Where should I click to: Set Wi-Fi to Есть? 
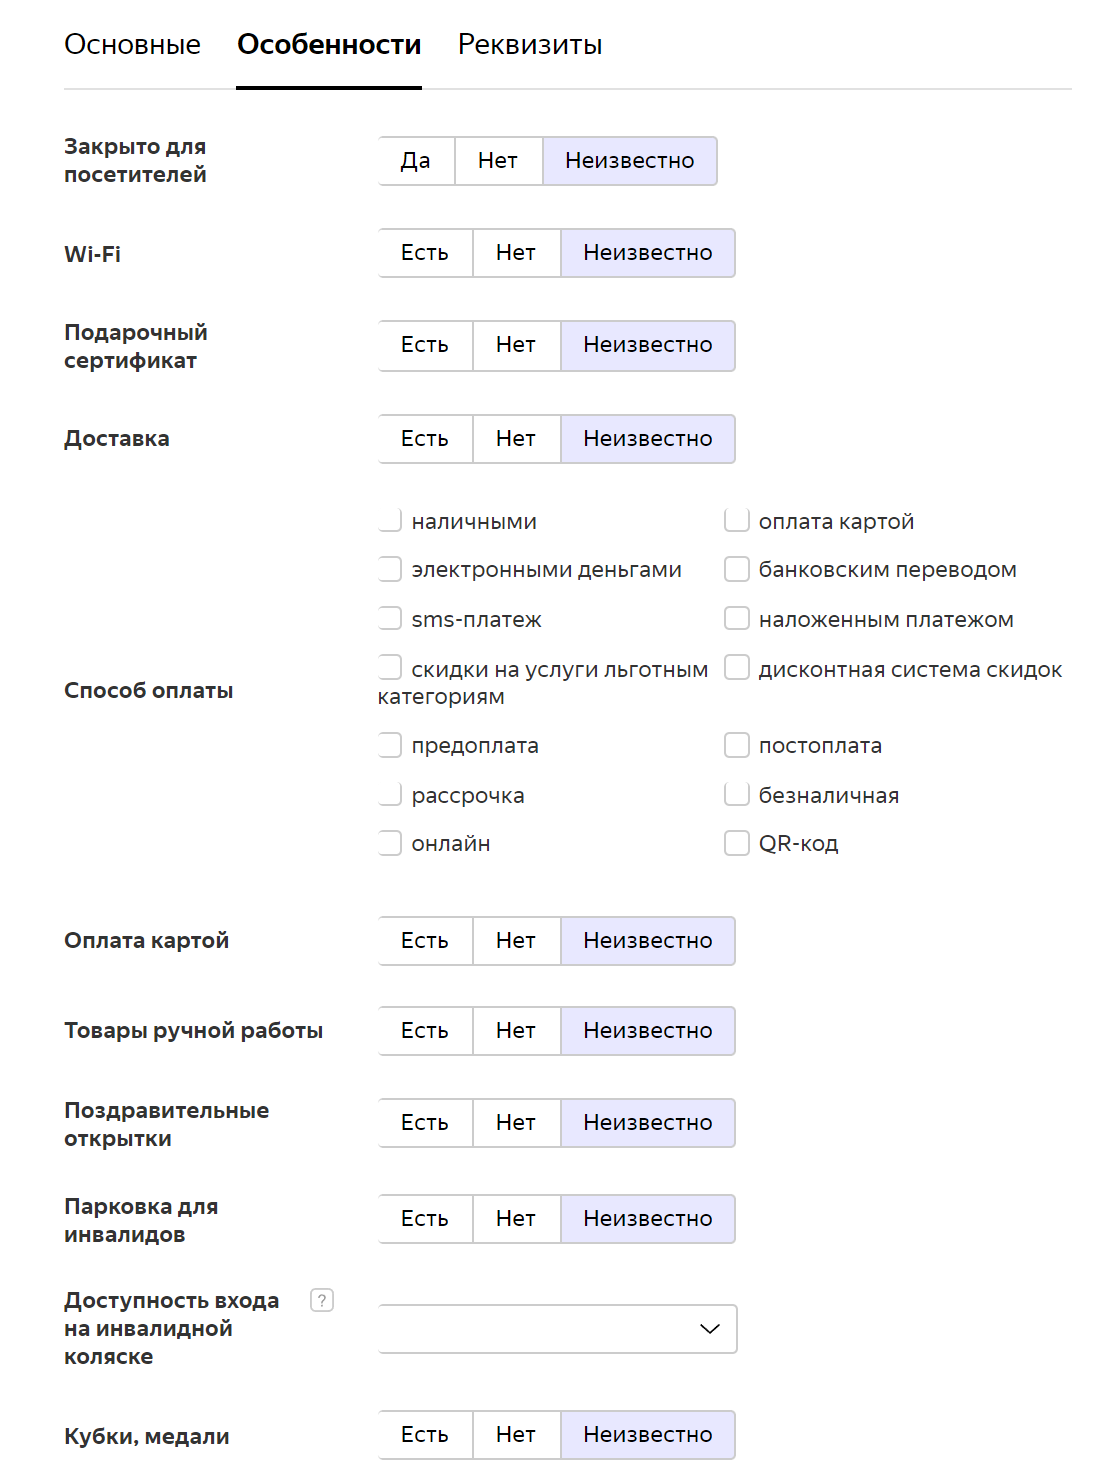pyautogui.click(x=425, y=253)
